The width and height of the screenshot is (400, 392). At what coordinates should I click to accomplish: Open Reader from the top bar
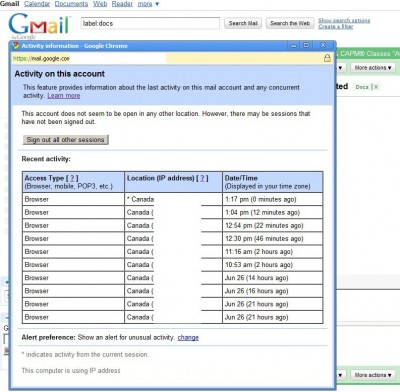(x=122, y=4)
